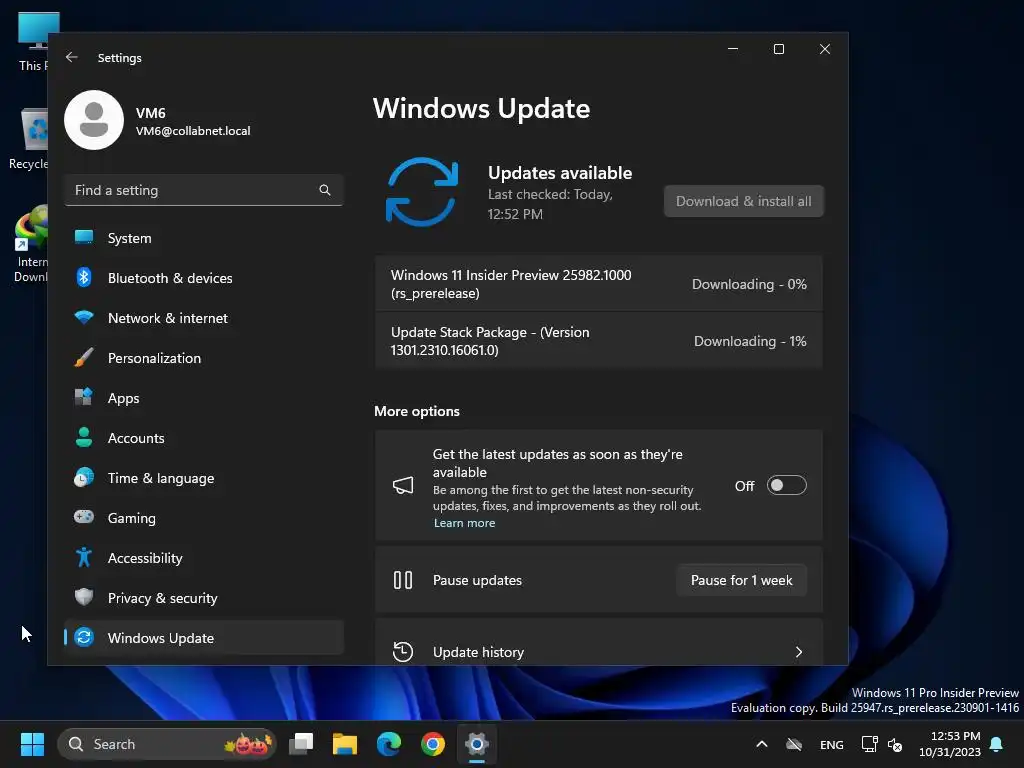Viewport: 1024px width, 768px height.
Task: Open Accessibility settings page
Action: pyautogui.click(x=204, y=558)
